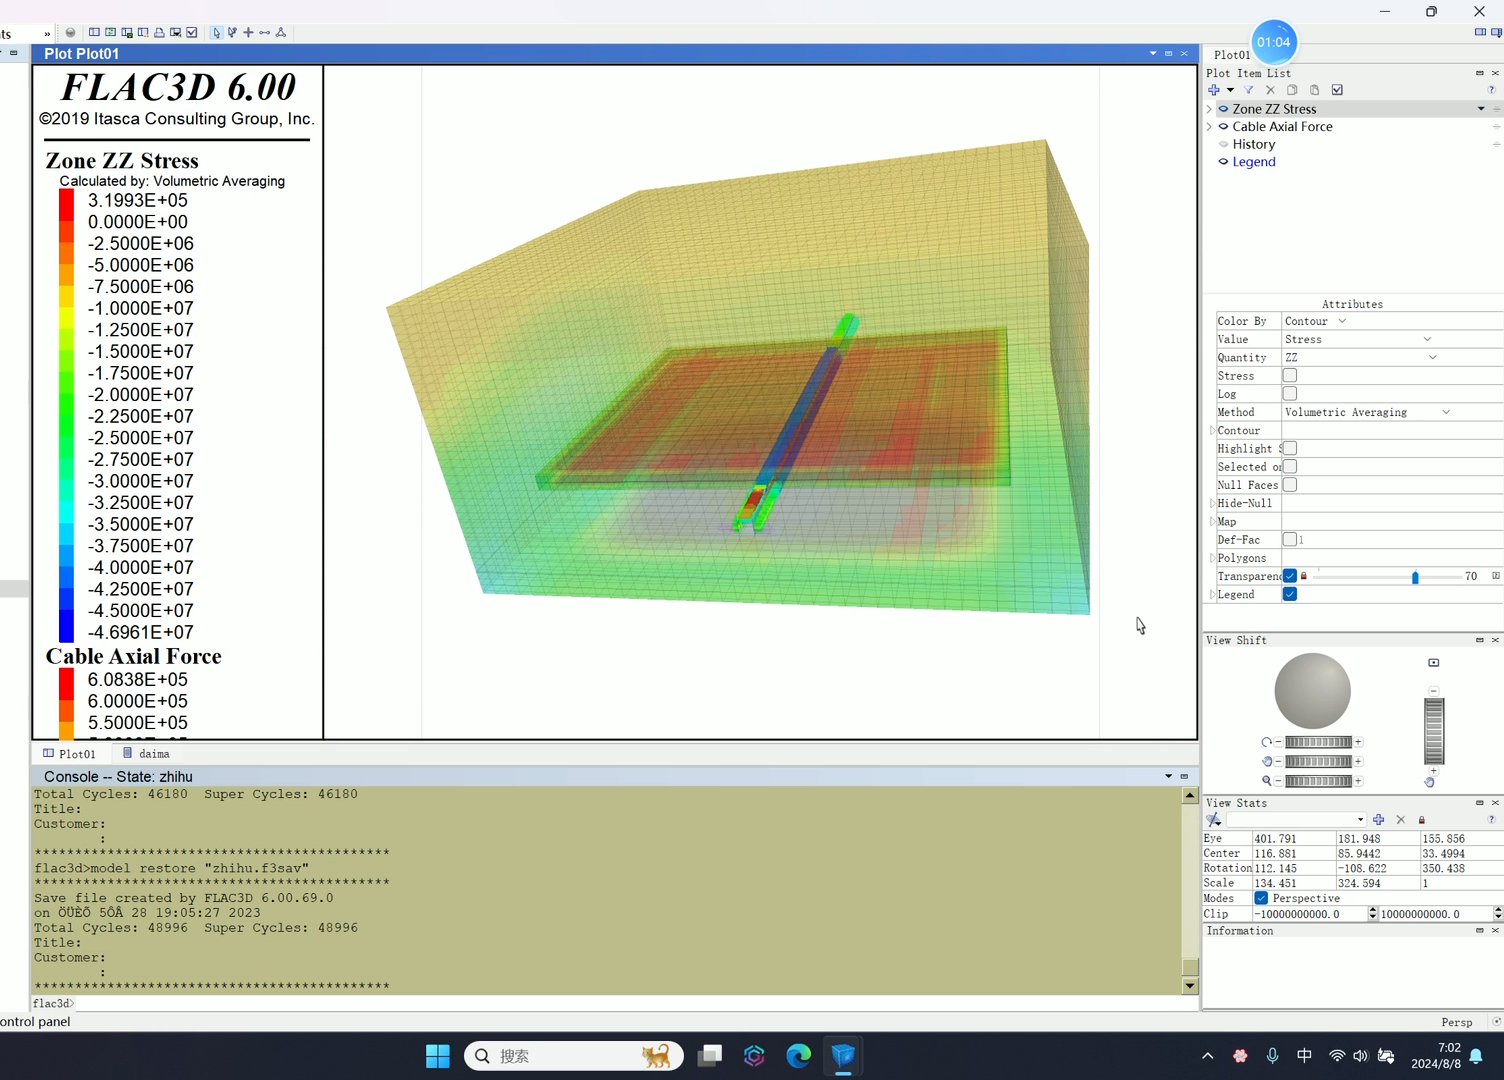
Task: Add a new plot item with plus icon
Action: (x=1214, y=90)
